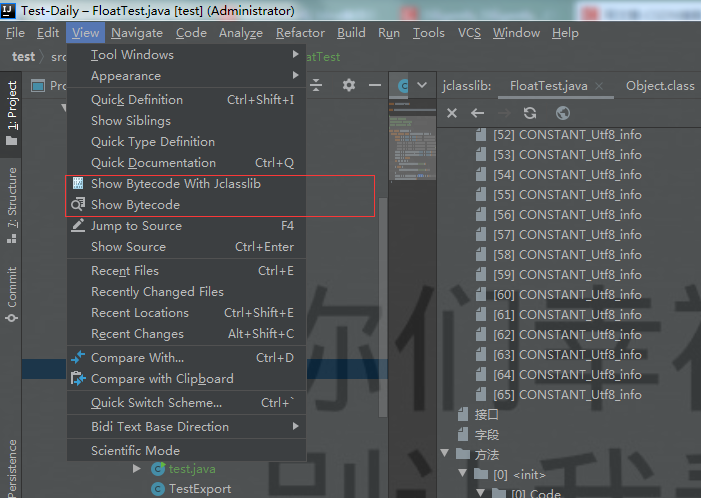Expand the test.java tree node

[137, 469]
